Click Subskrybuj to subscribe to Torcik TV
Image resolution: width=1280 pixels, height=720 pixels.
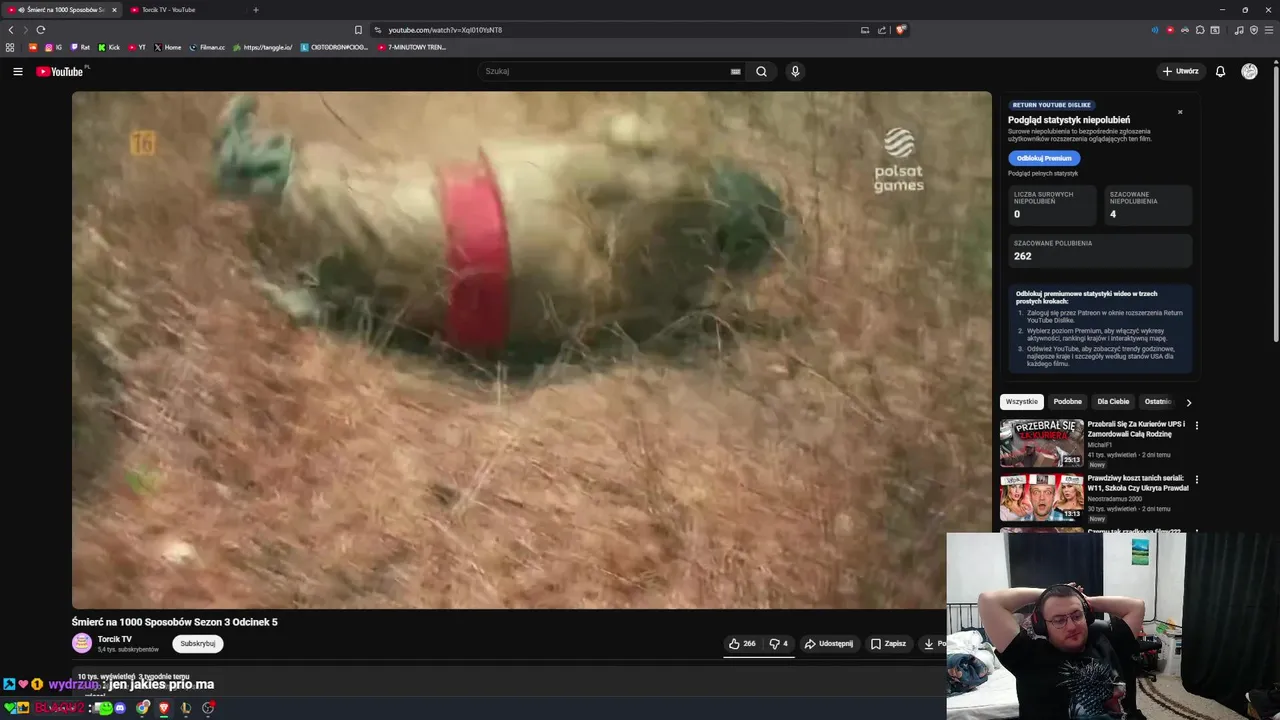tap(197, 644)
